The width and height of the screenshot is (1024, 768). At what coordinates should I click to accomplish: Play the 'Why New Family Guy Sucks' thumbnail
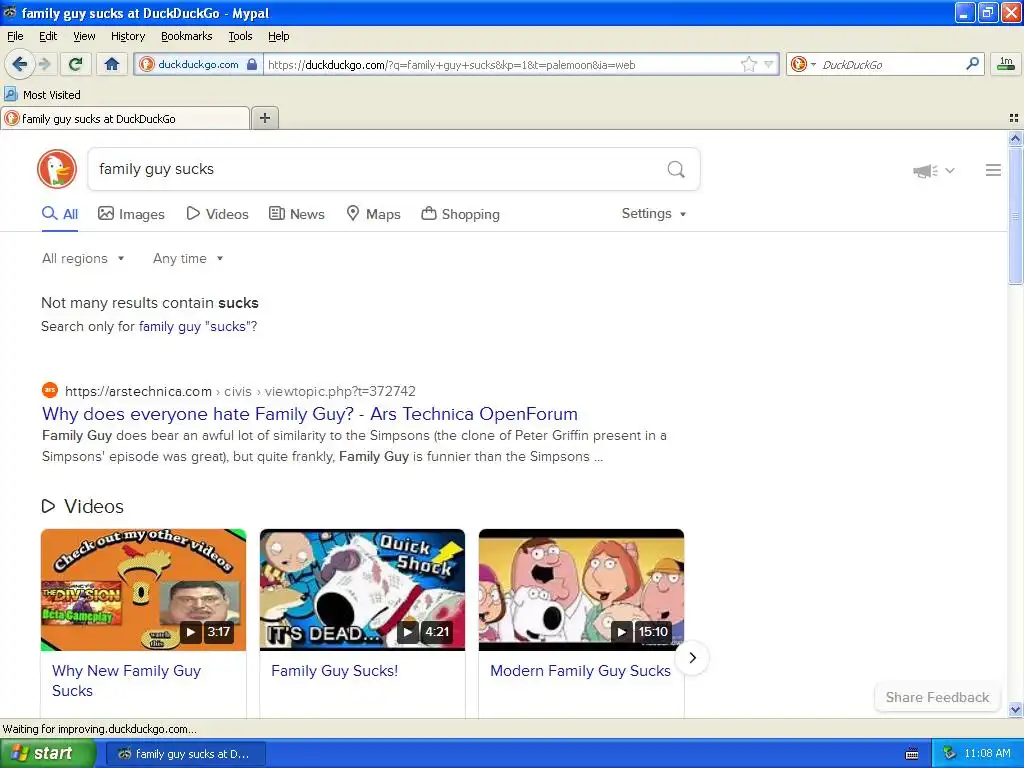click(144, 590)
